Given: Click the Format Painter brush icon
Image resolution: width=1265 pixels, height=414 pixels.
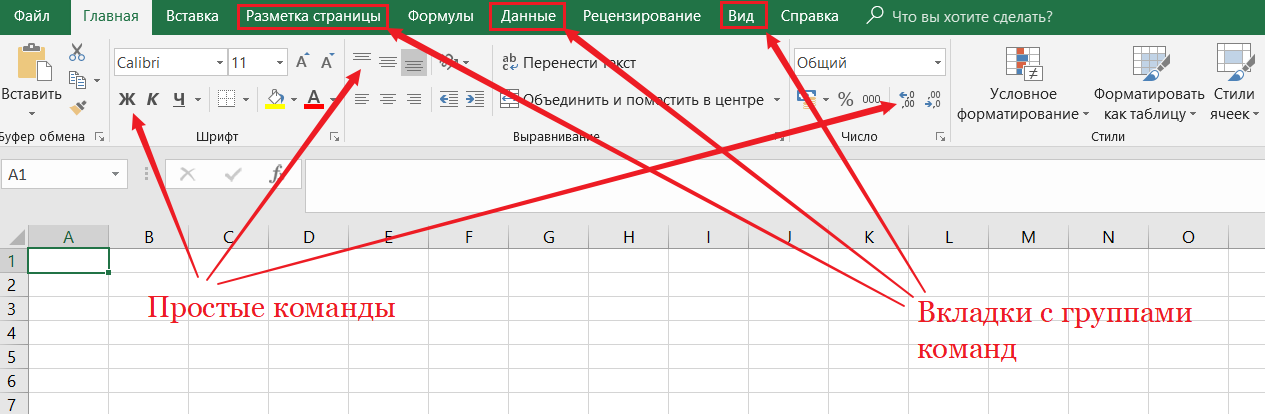Looking at the screenshot, I should pos(77,106).
